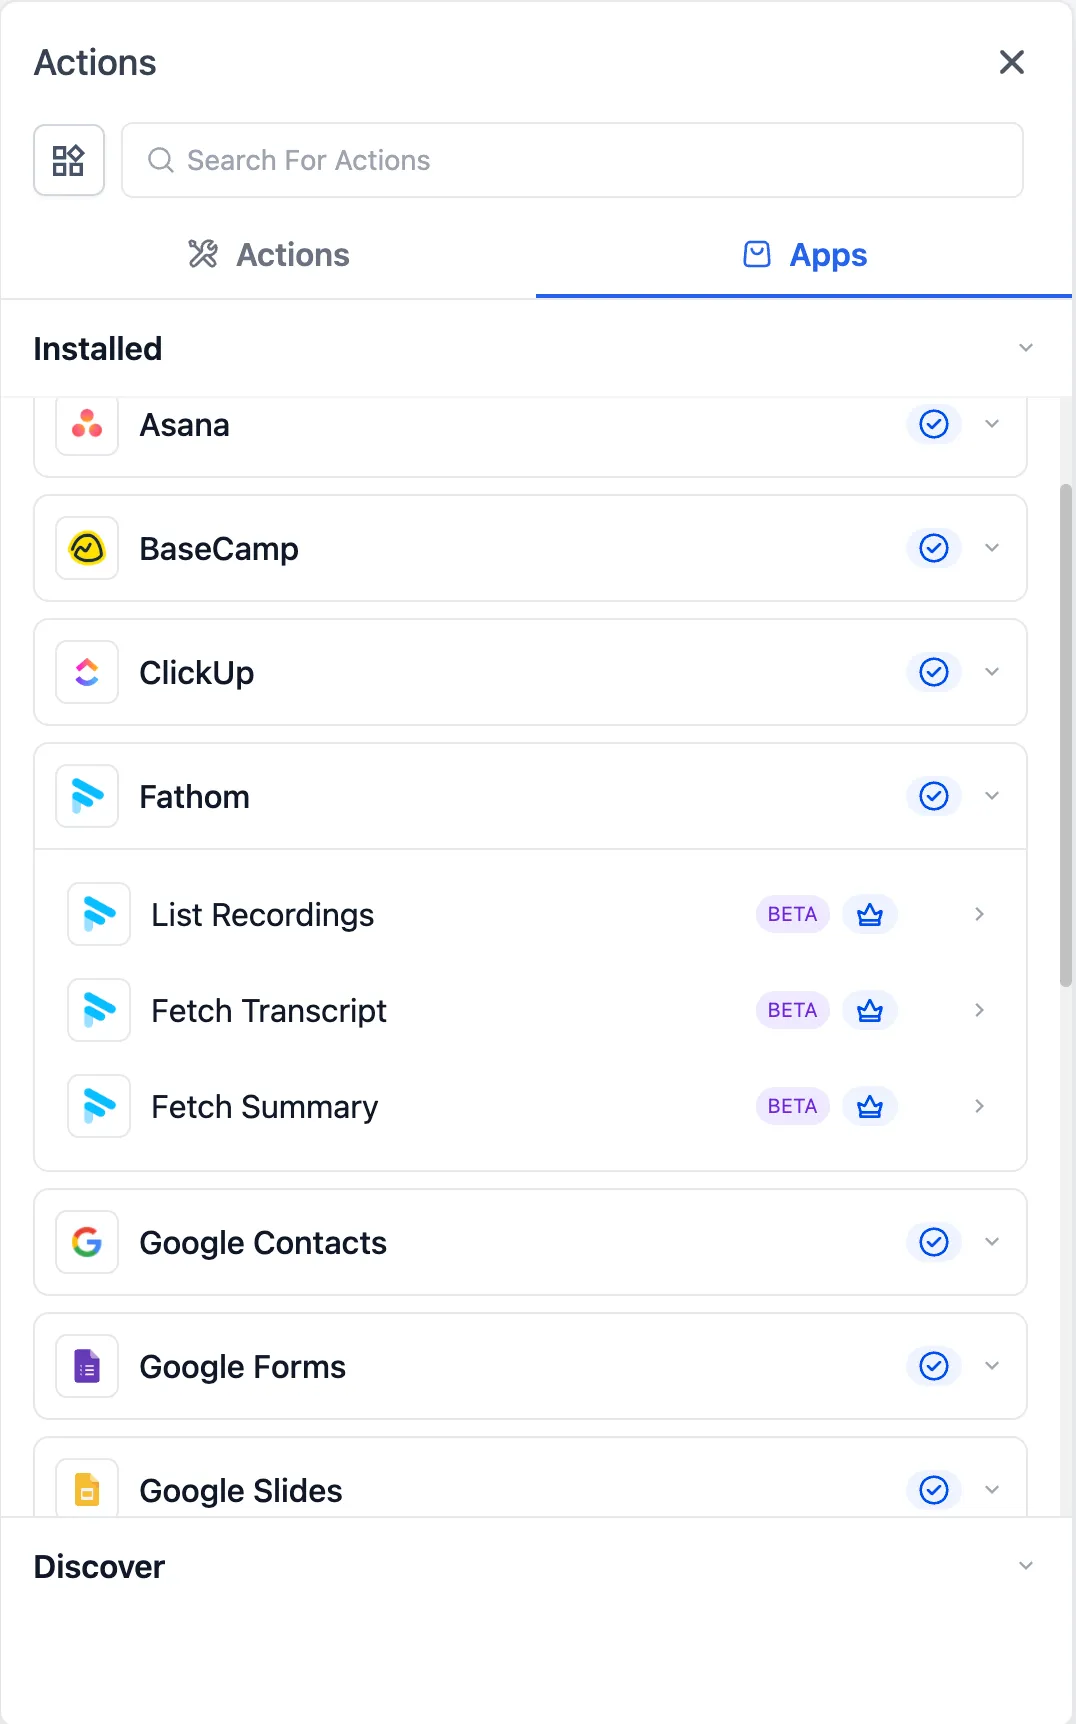1076x1724 pixels.
Task: Click the Asana app icon
Action: (86, 424)
